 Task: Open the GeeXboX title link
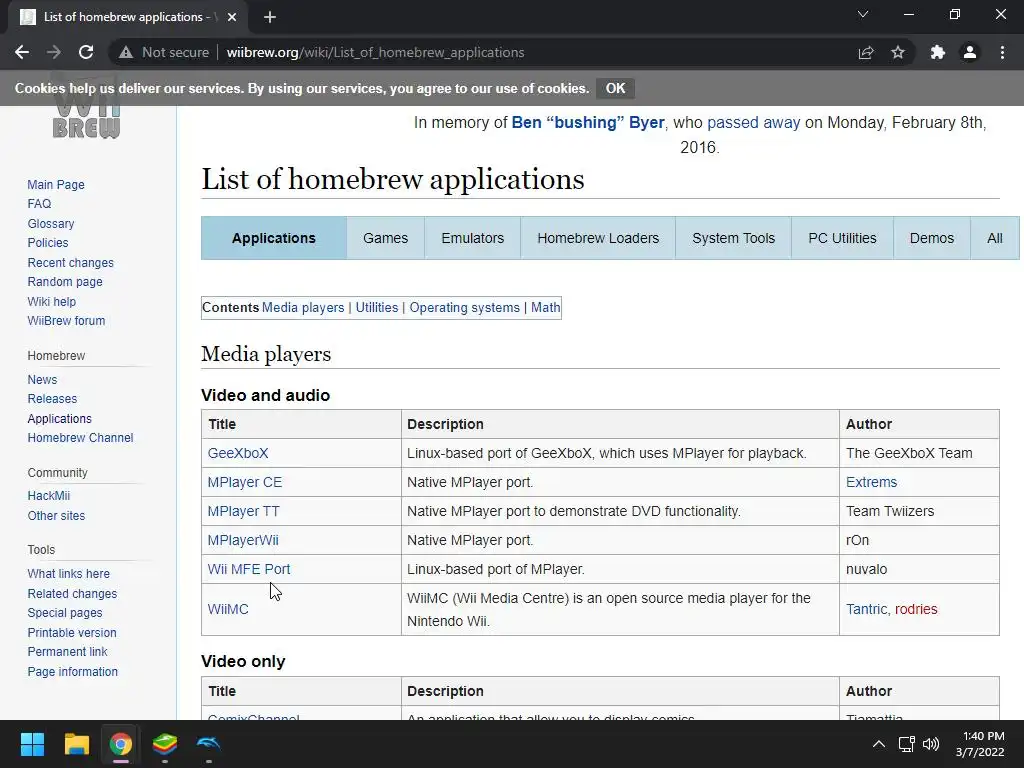point(238,453)
